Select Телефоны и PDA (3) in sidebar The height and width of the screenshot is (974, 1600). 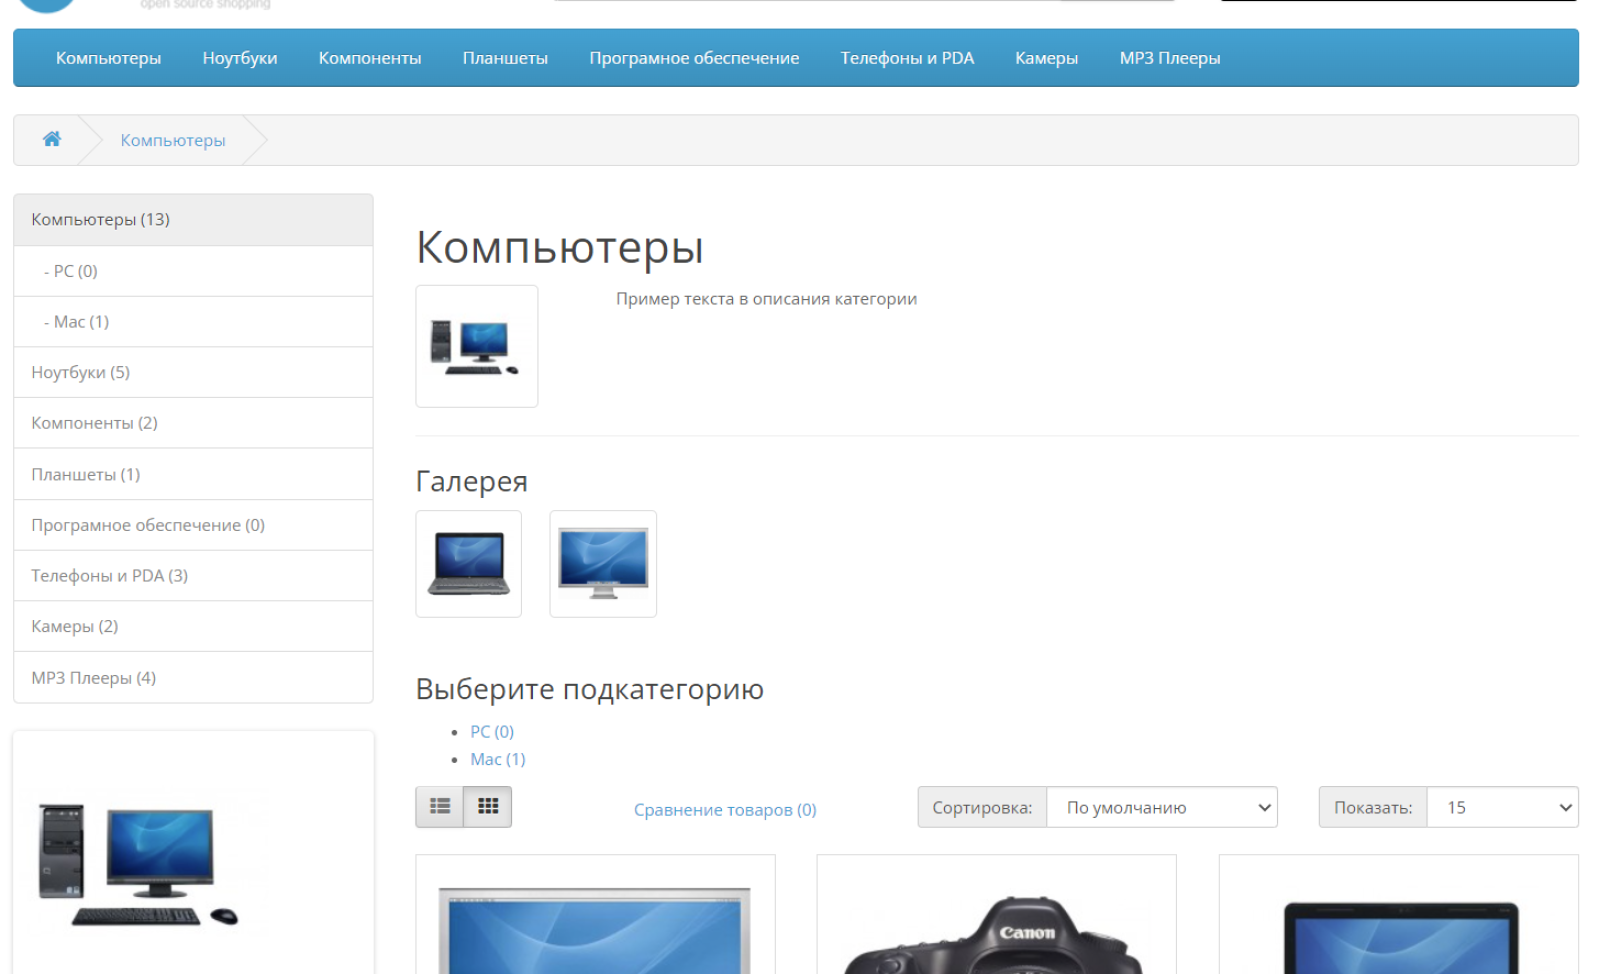pyautogui.click(x=193, y=576)
